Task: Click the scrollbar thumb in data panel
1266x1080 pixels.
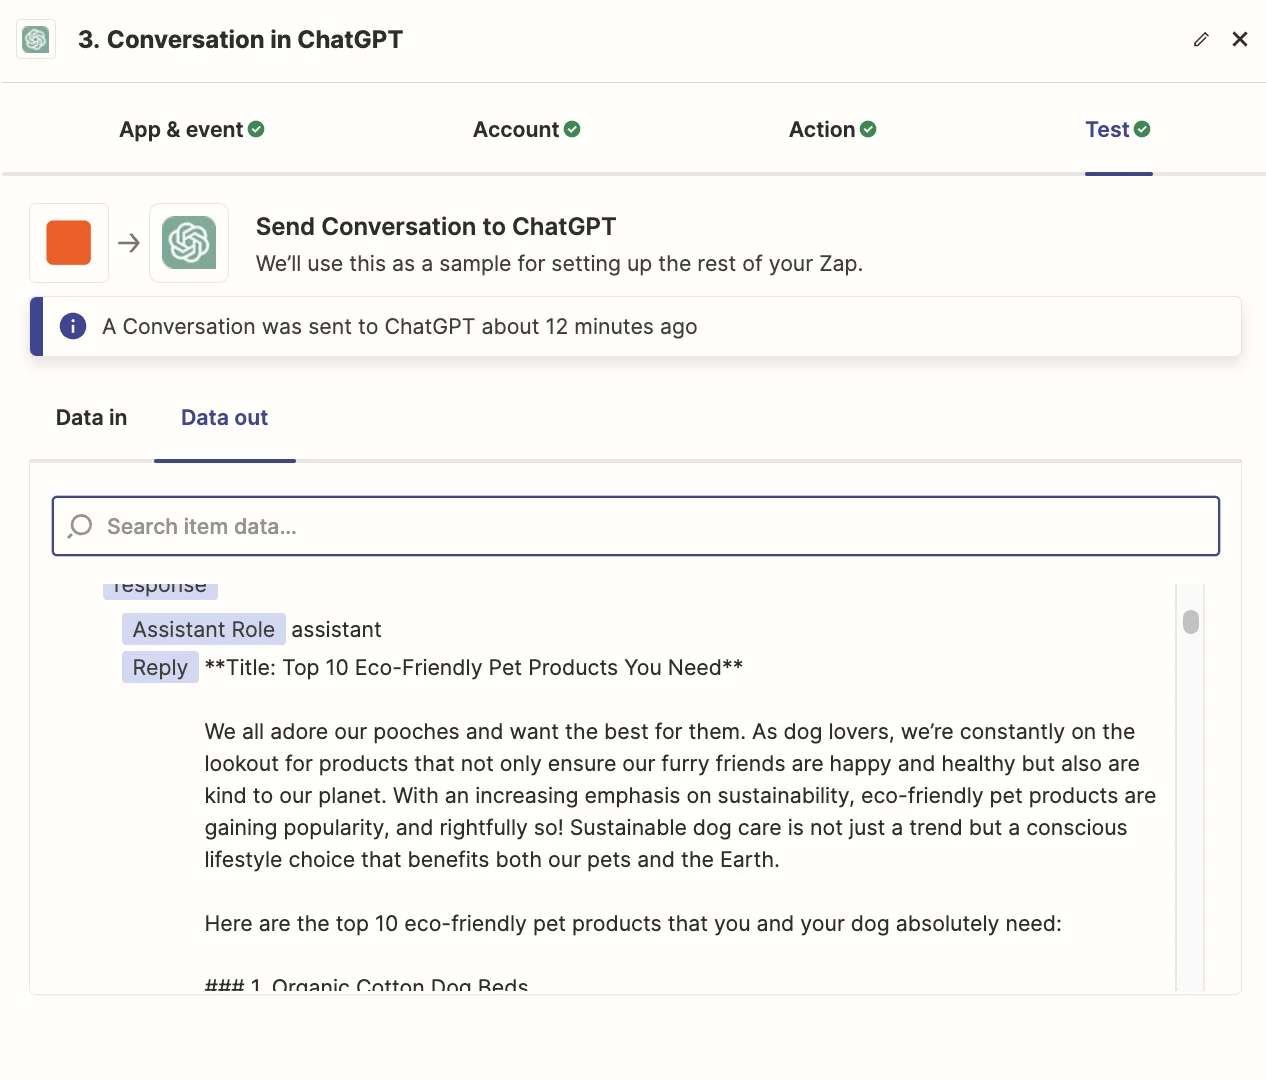Action: 1190,622
